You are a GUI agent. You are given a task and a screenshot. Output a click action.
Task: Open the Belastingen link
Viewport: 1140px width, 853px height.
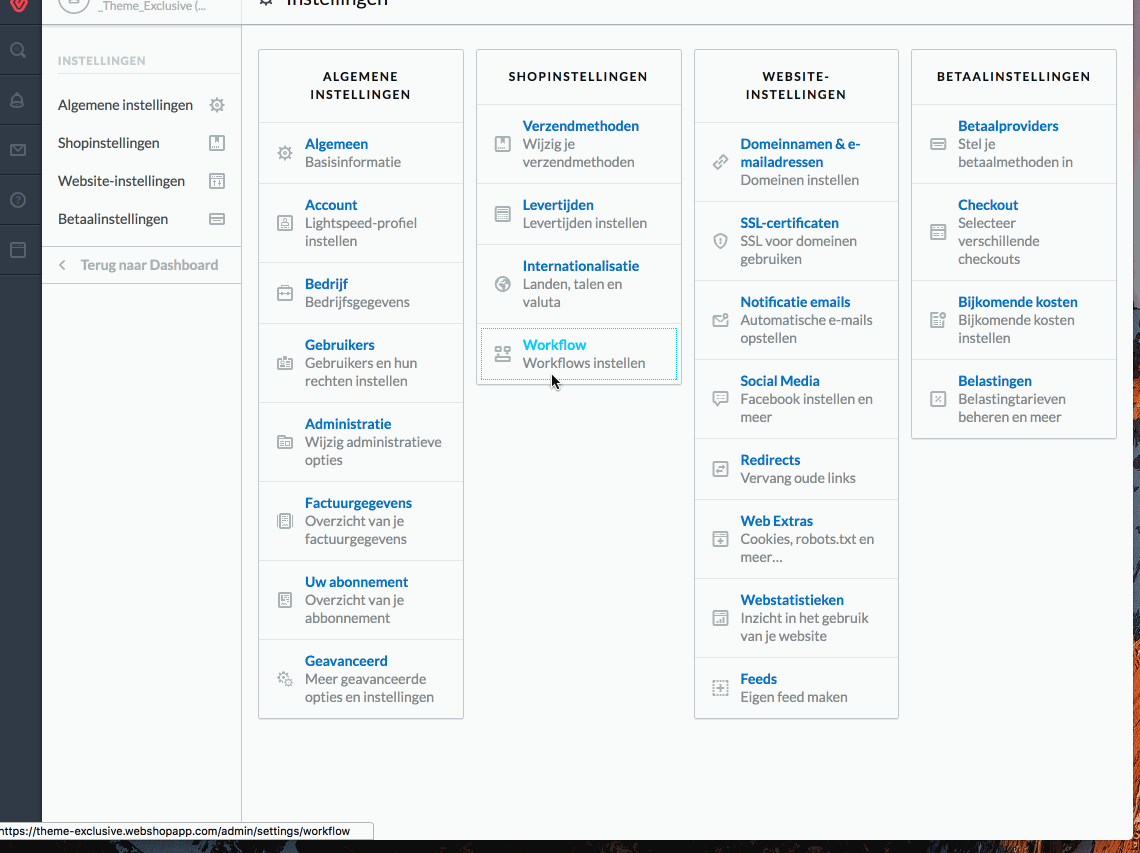click(994, 381)
